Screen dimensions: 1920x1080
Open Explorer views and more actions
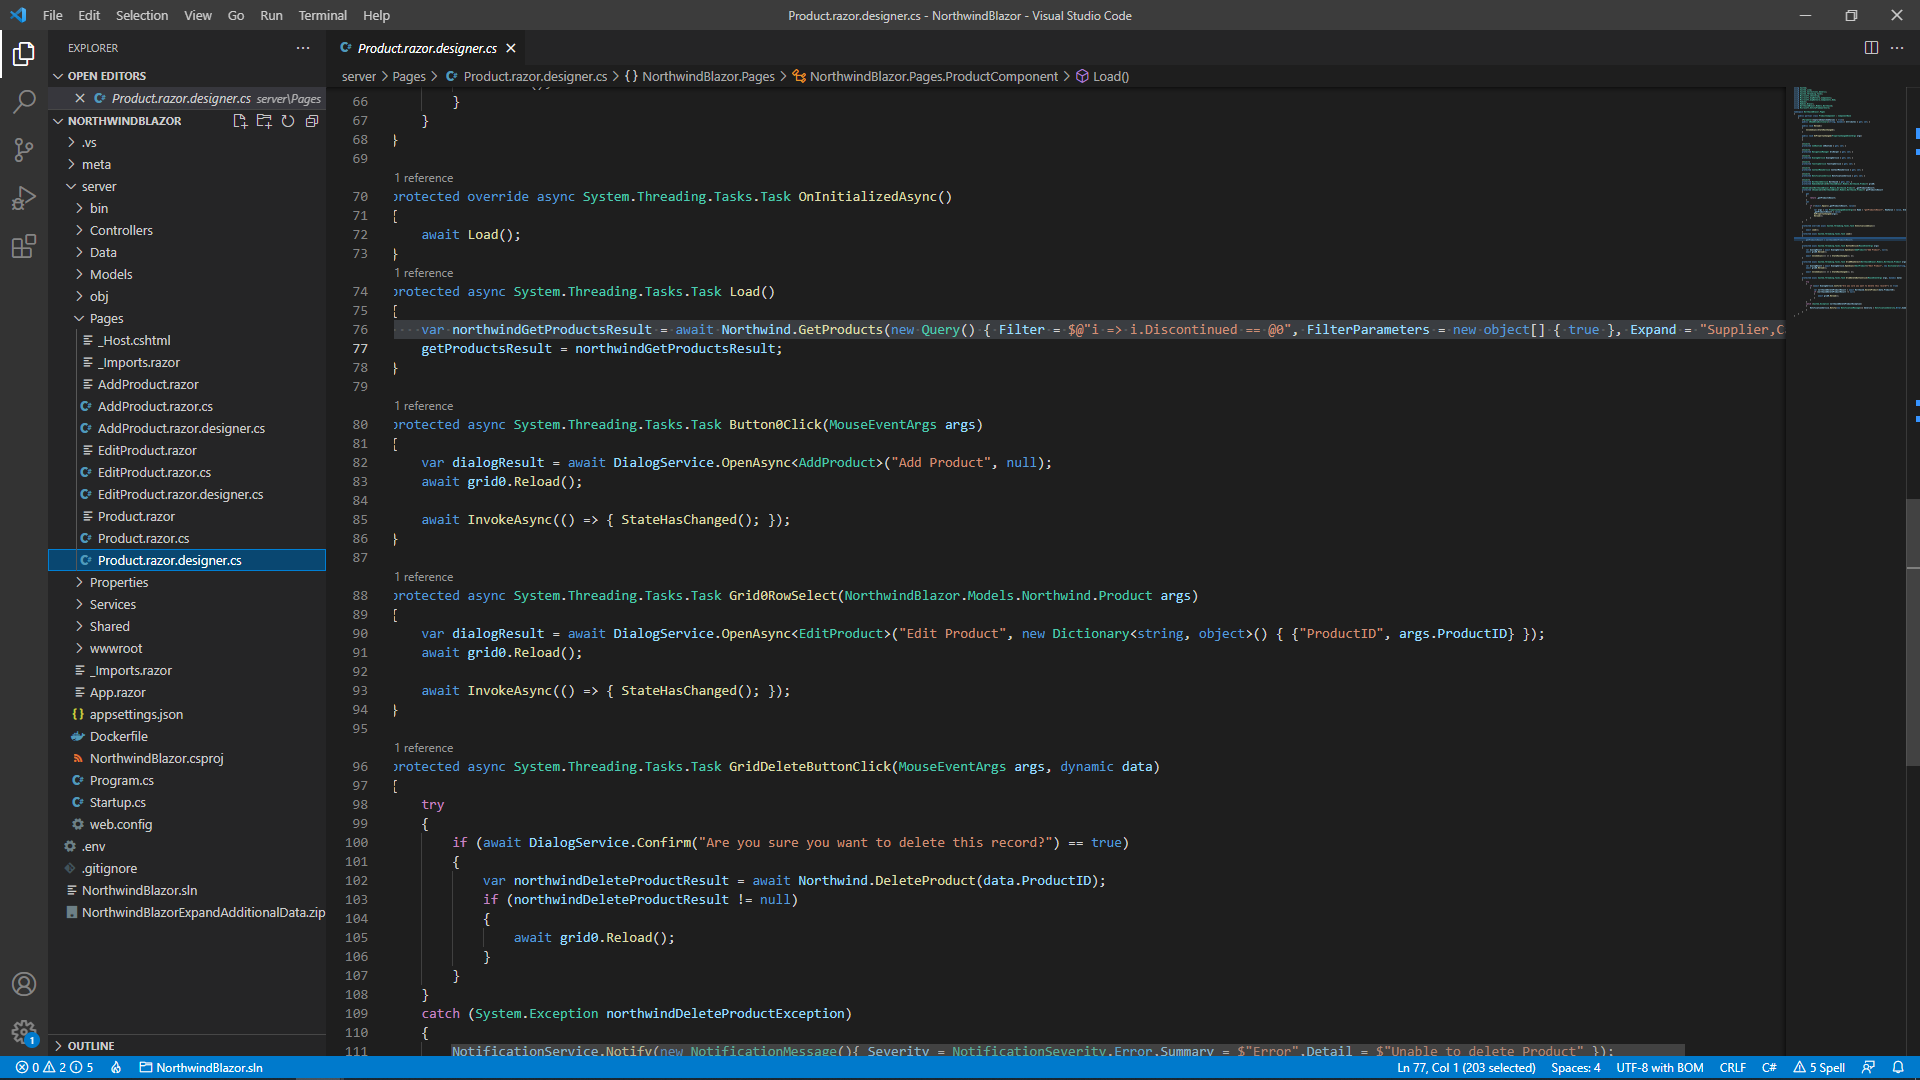point(303,48)
